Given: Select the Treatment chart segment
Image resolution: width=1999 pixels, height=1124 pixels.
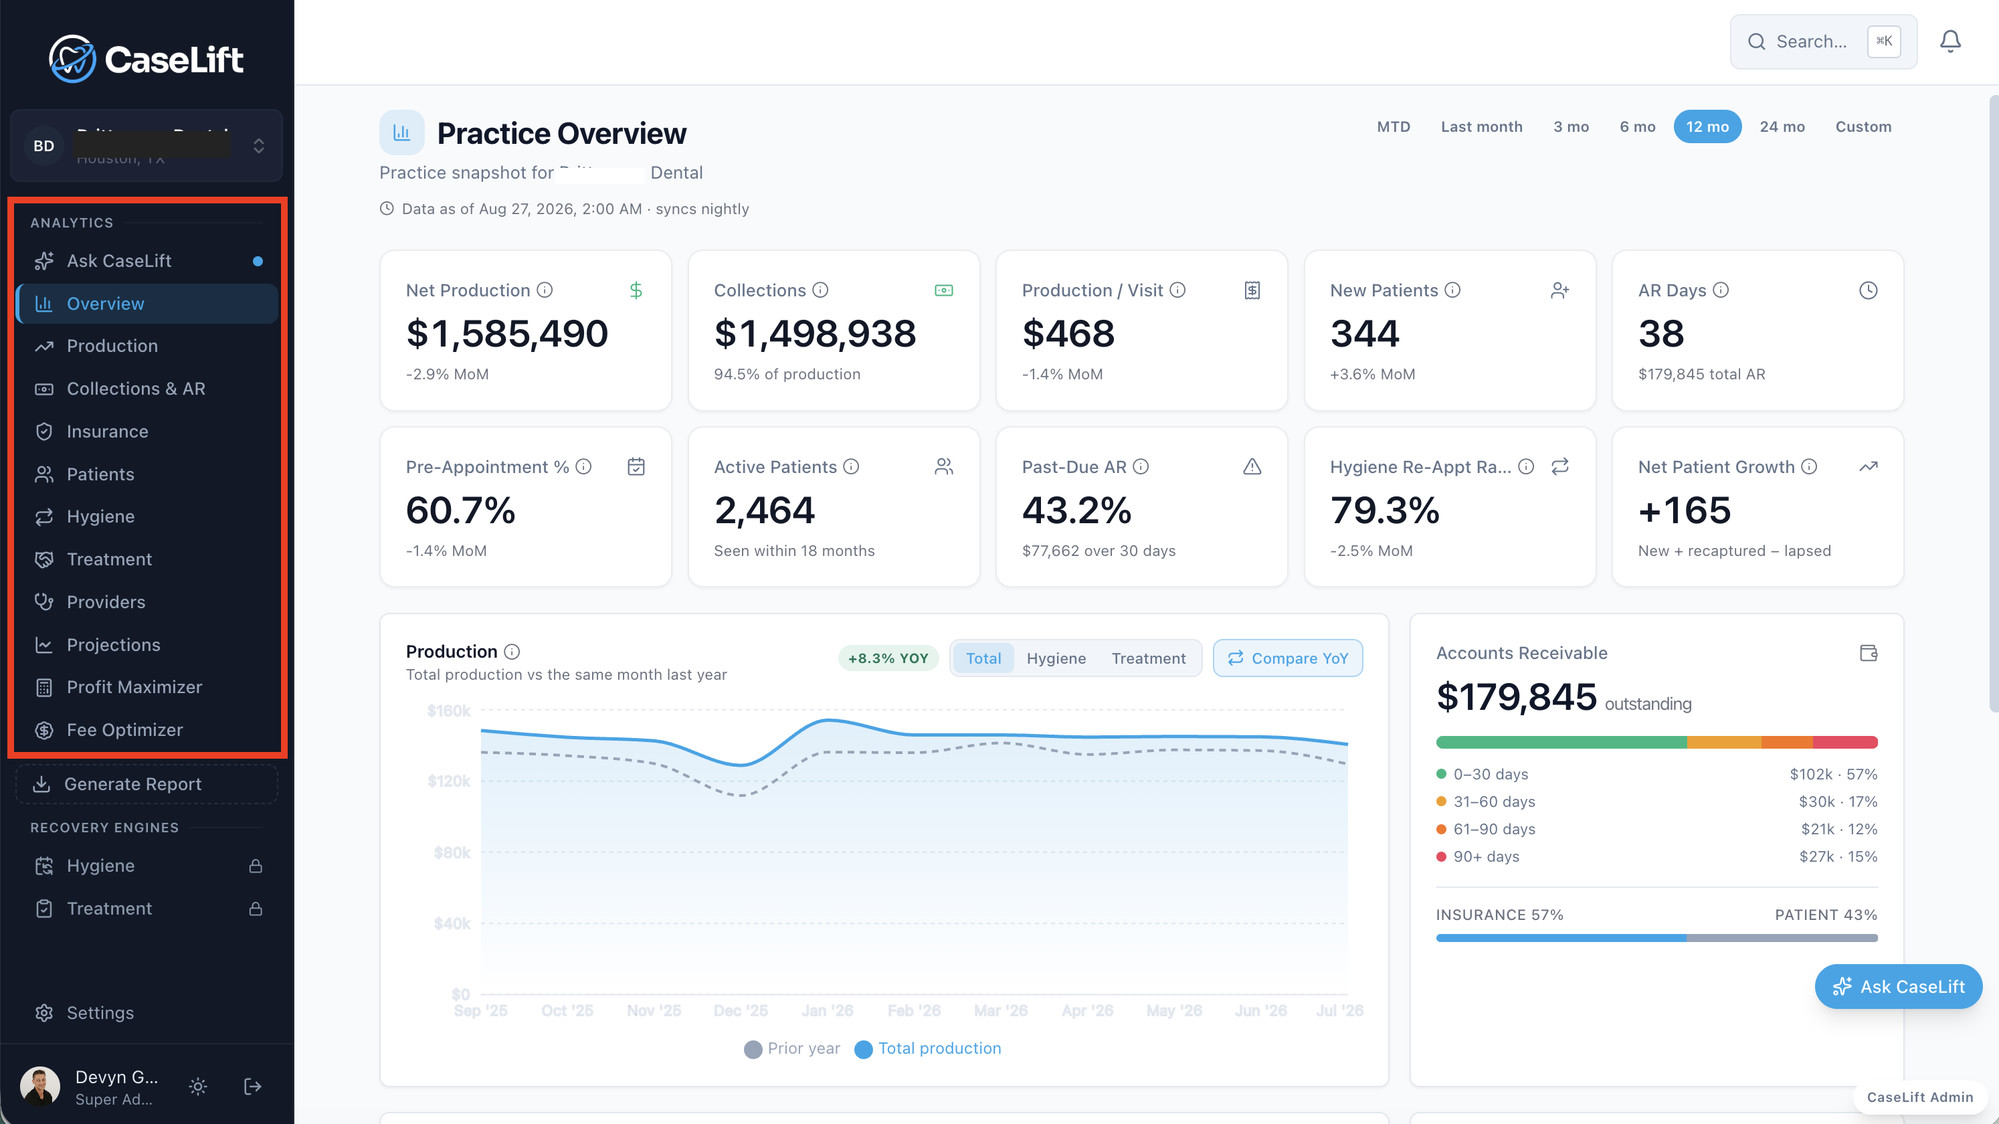Looking at the screenshot, I should coord(1148,658).
